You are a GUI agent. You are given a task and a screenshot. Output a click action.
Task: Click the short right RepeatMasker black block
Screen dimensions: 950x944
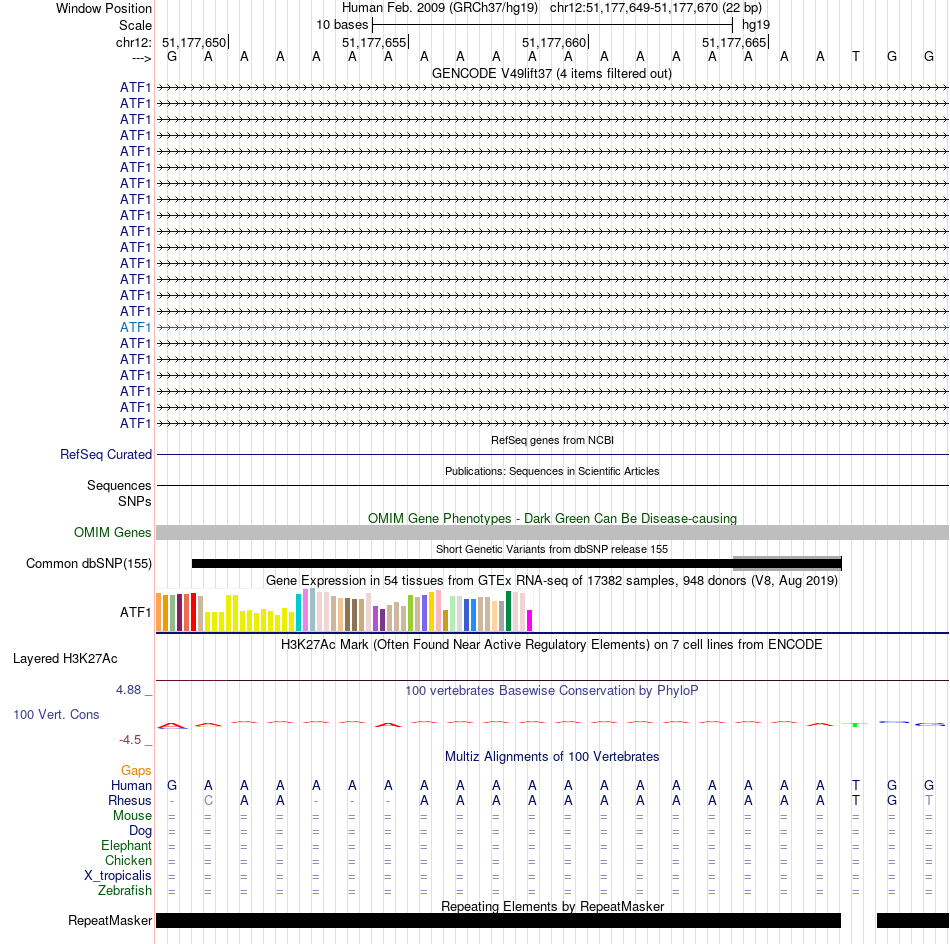point(913,920)
